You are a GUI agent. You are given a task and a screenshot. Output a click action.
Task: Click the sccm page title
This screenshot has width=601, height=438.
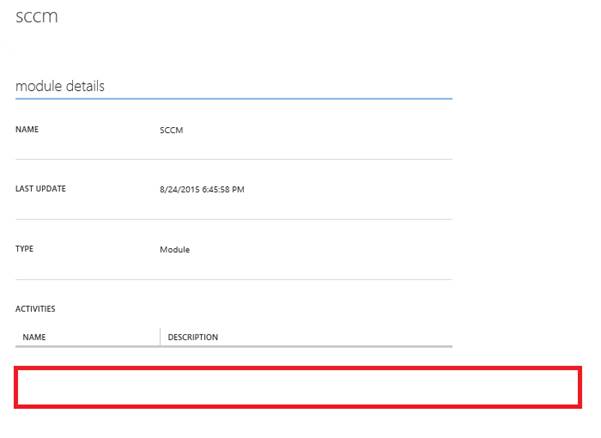pyautogui.click(x=37, y=17)
